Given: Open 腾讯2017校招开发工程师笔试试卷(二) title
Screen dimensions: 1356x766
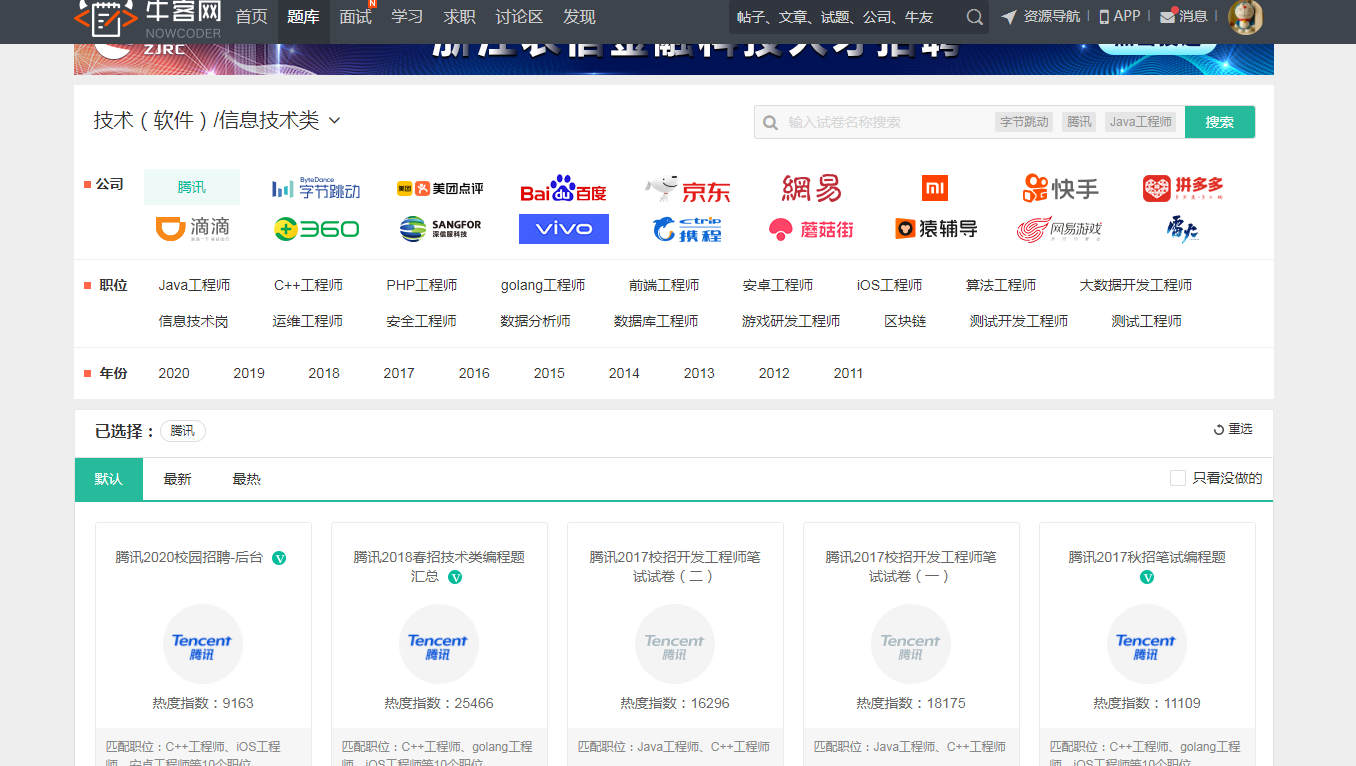Looking at the screenshot, I should click(675, 566).
